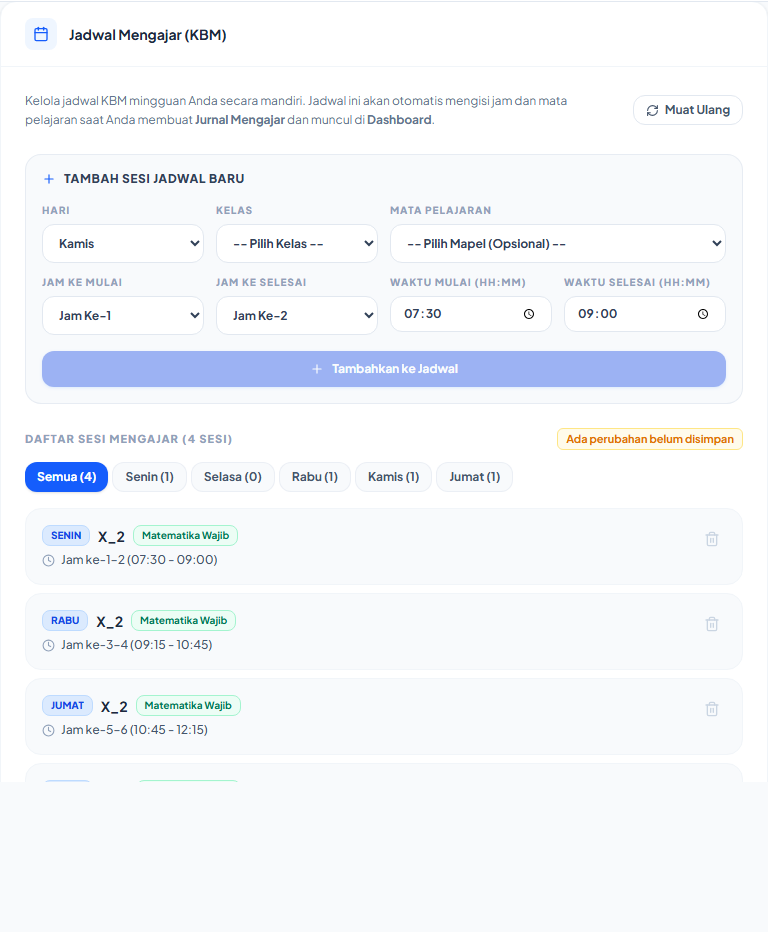Open the Pilih Mapel (Opsional) dropdown
768x932 pixels.
tap(558, 244)
